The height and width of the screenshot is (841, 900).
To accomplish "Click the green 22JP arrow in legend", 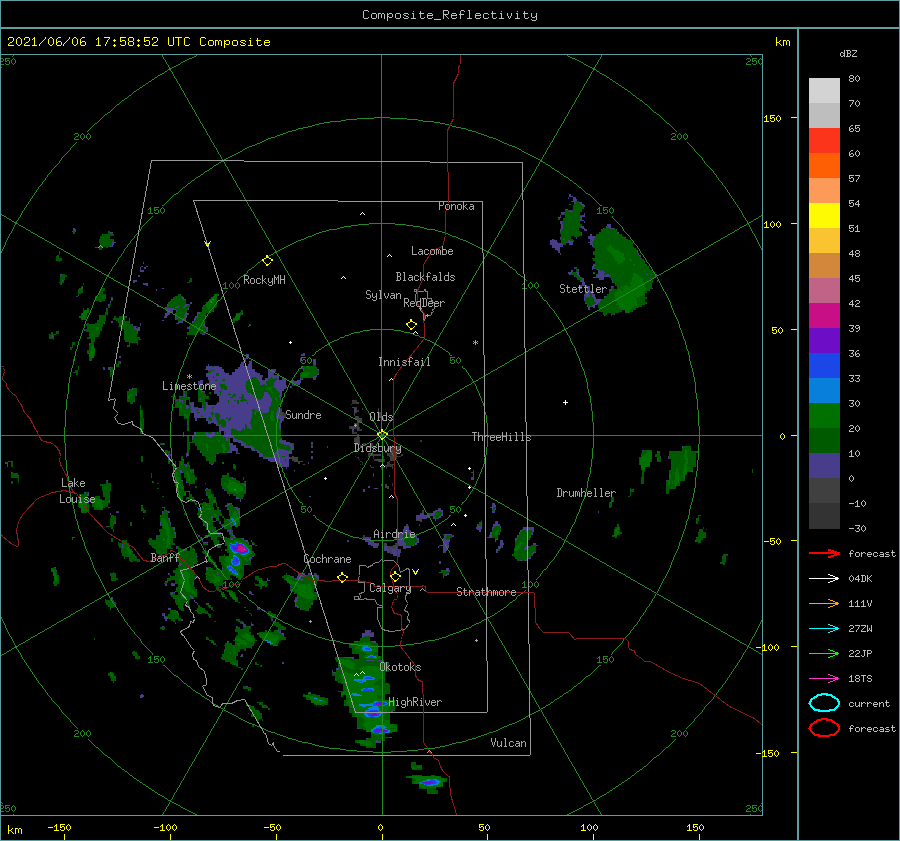I will click(824, 653).
